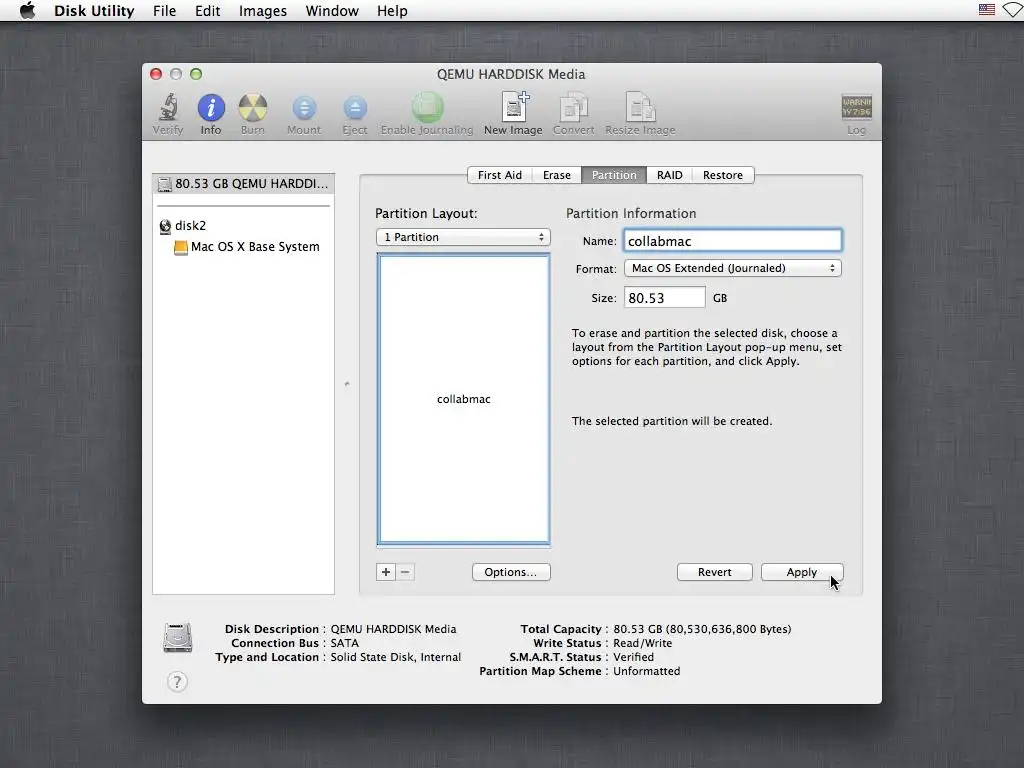
Task: Click the Size field showing 80.53
Action: [x=664, y=298]
